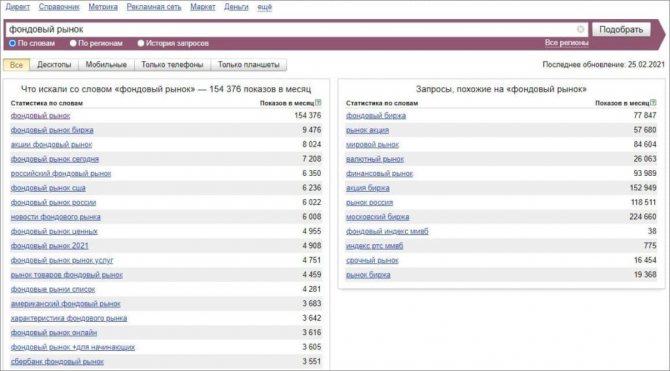Select the По регионам radio button
670x371 pixels.
73,43
